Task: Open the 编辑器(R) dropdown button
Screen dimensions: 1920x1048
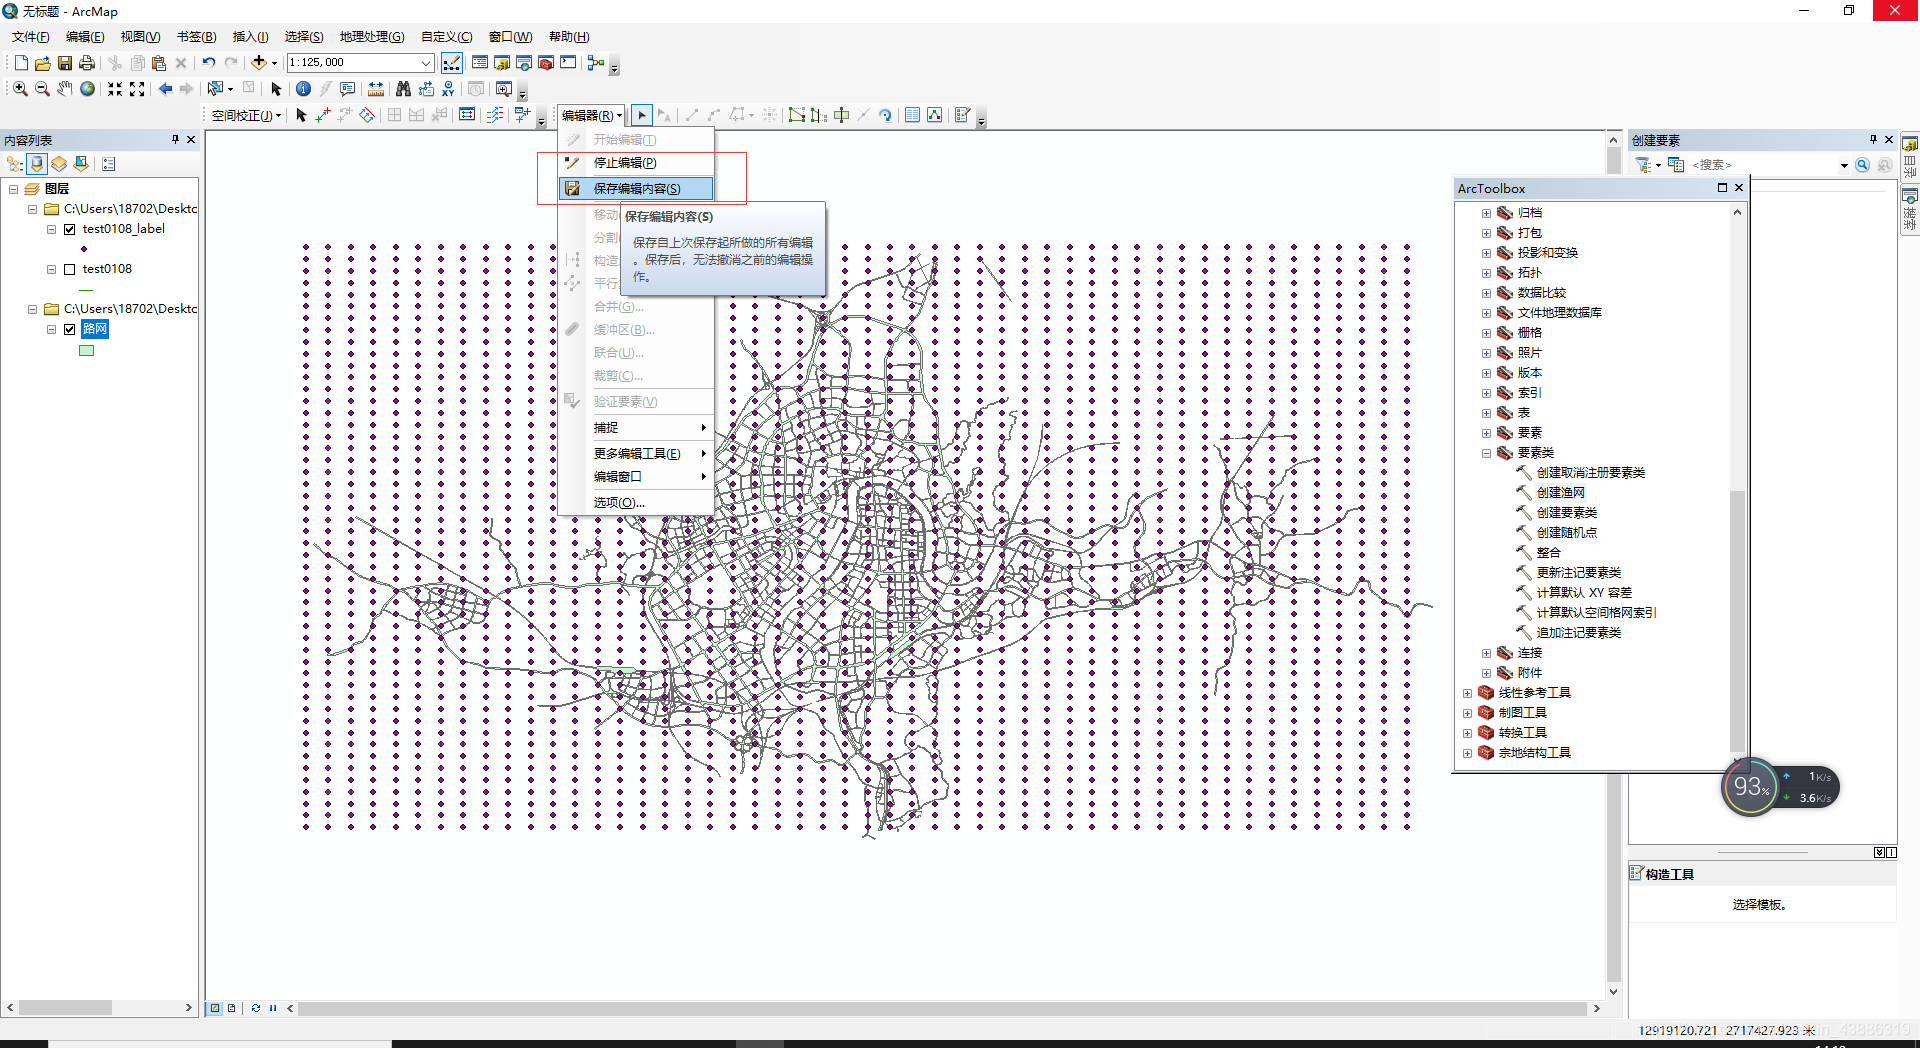Action: pyautogui.click(x=592, y=116)
